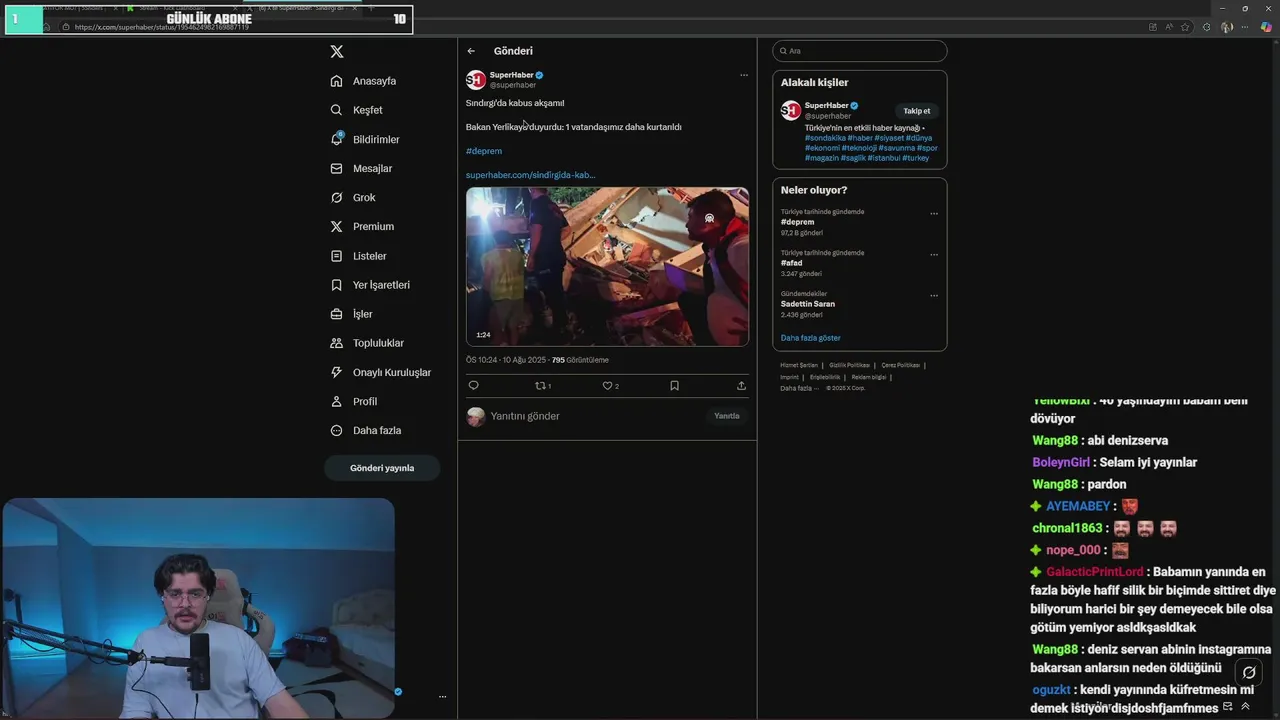Open Mesajlar messages
Viewport: 1280px width, 720px height.
361,168
